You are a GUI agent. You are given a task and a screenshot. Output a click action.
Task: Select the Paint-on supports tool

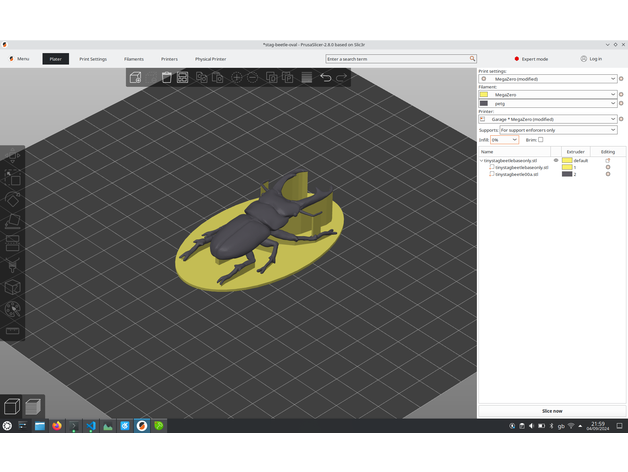click(x=13, y=265)
